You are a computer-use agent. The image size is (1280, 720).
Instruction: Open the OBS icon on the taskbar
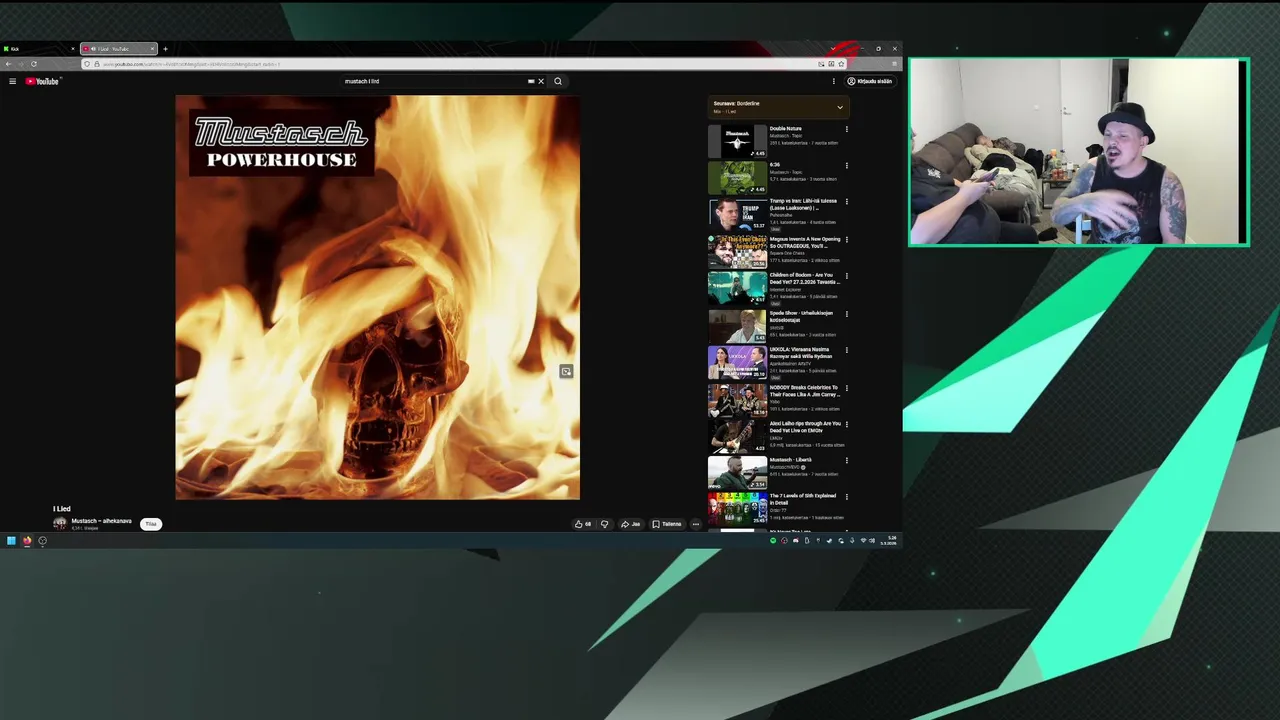43,541
